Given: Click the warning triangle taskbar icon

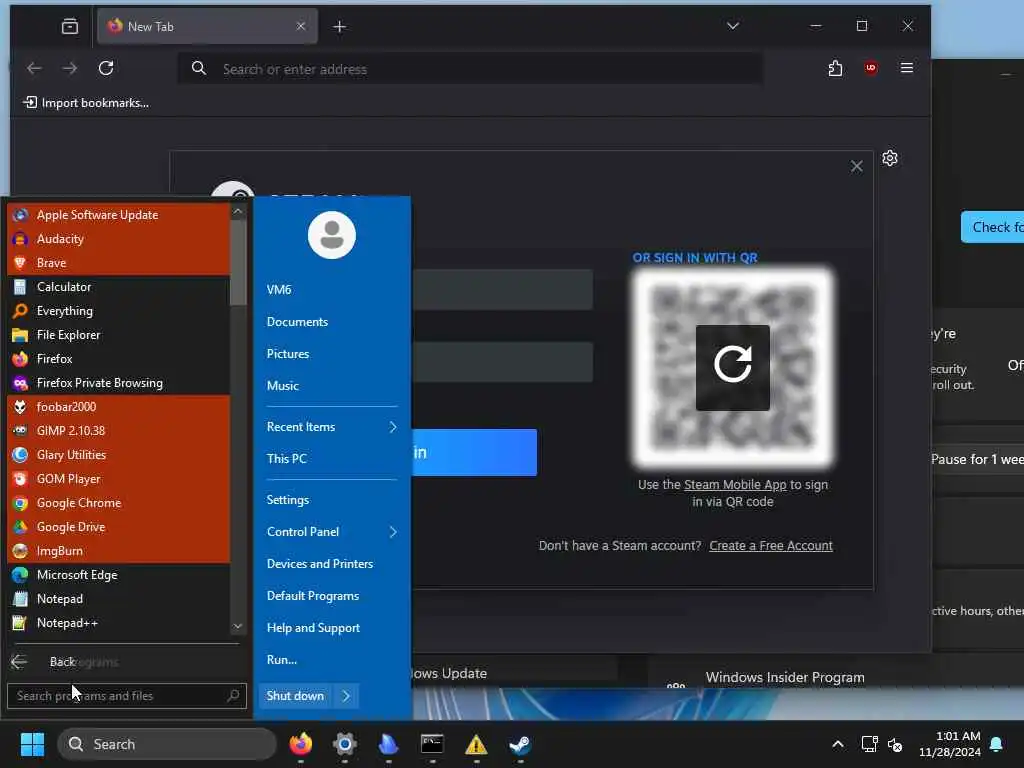Looking at the screenshot, I should pyautogui.click(x=476, y=744).
